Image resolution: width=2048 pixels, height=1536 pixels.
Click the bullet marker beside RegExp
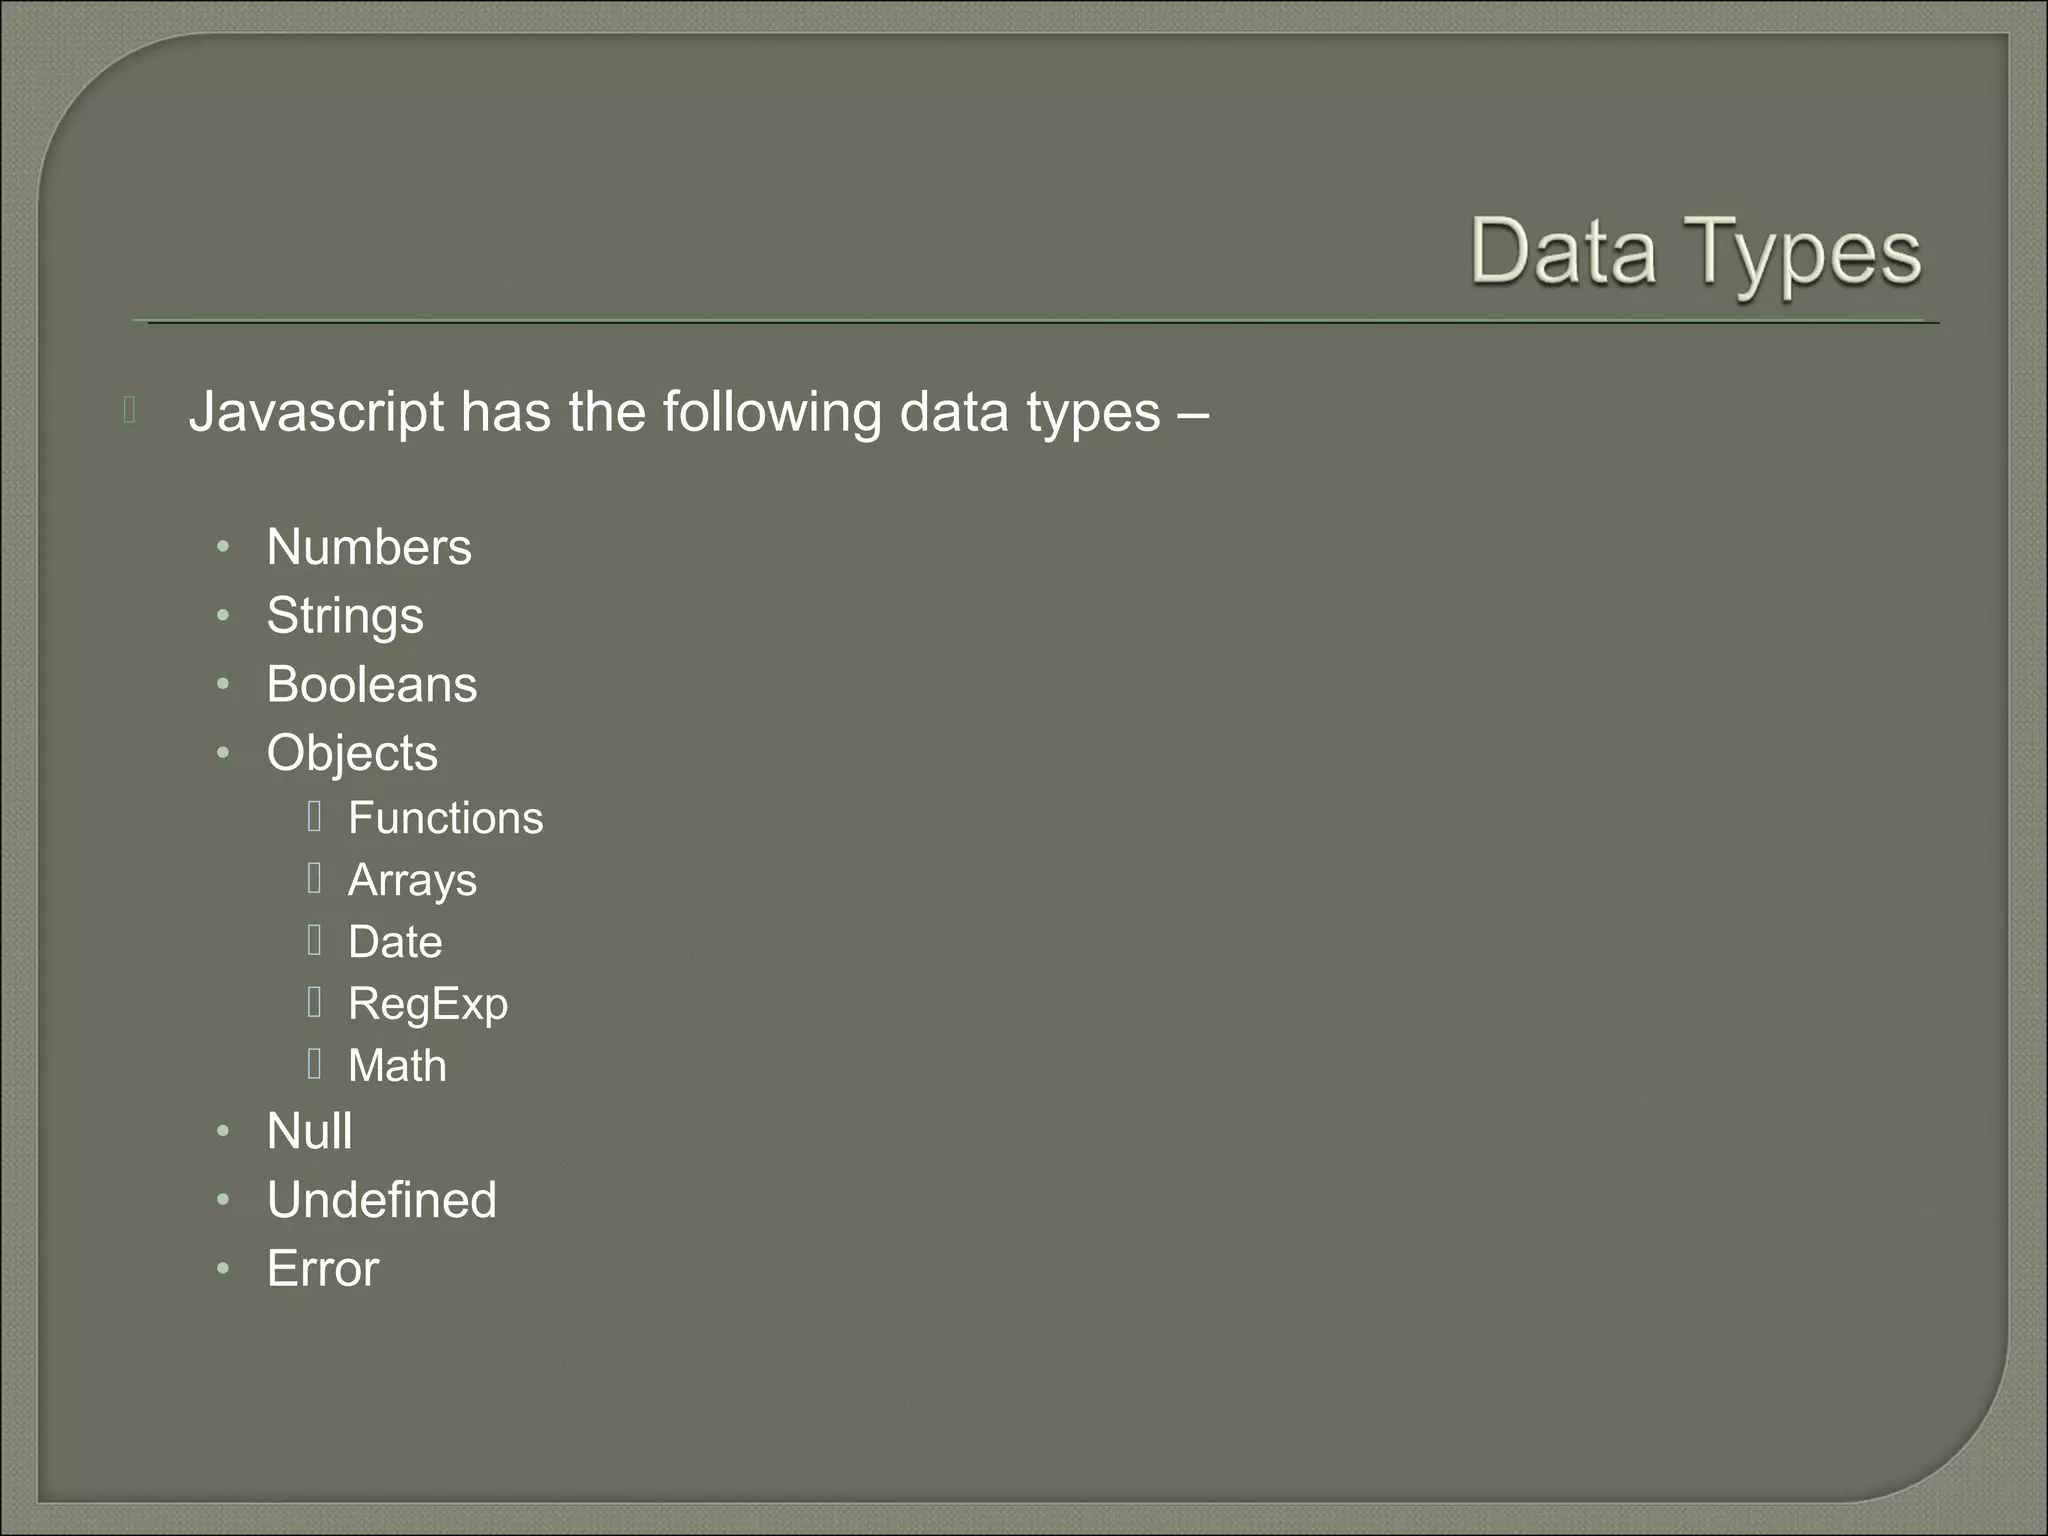(314, 1002)
